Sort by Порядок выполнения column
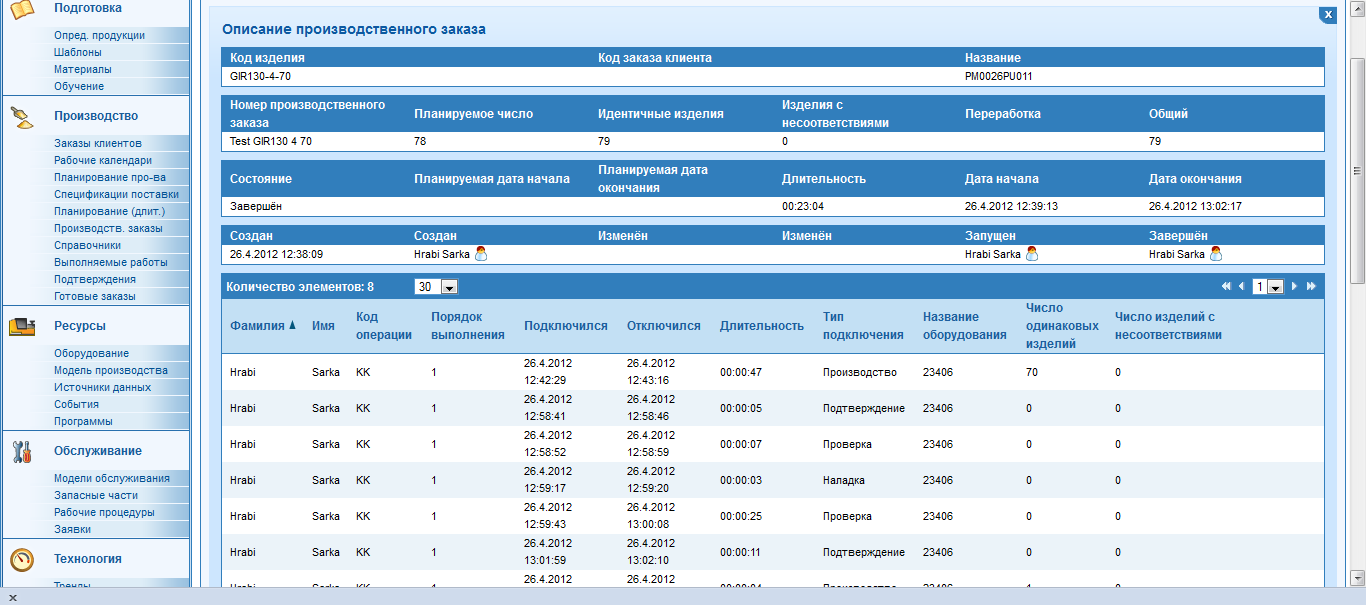Viewport: 1366px width, 605px height. (x=467, y=325)
